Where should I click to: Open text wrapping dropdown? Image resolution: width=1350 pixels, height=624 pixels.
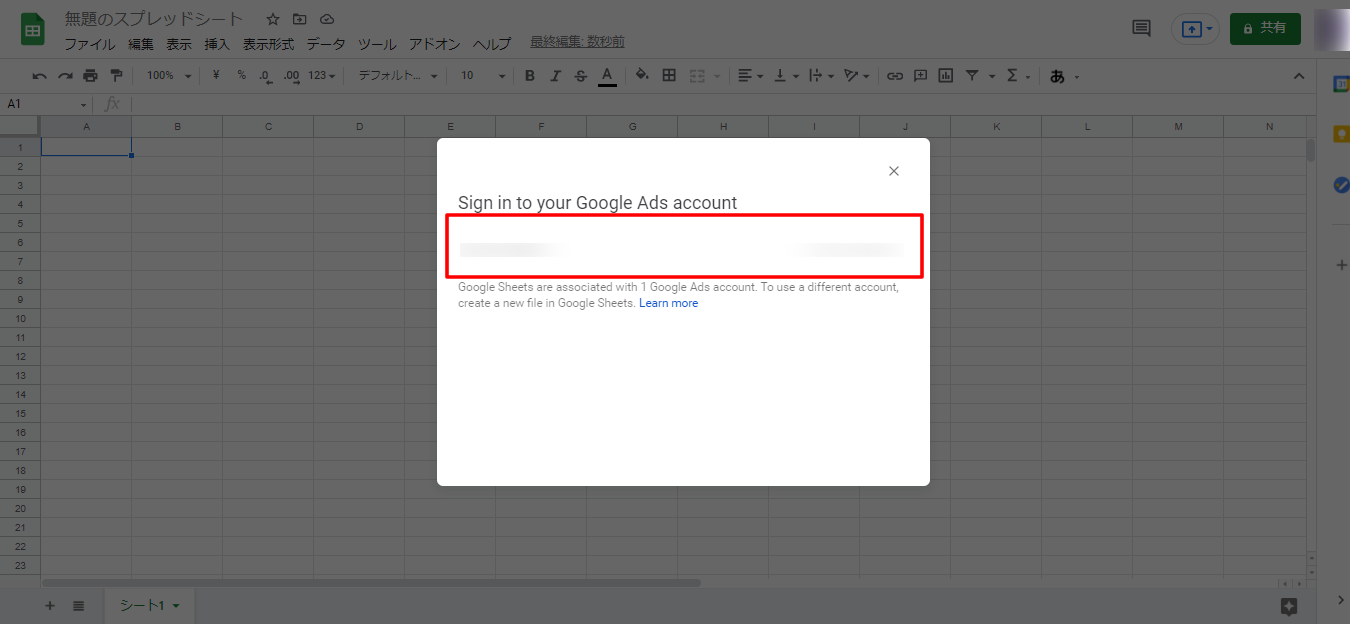click(820, 75)
